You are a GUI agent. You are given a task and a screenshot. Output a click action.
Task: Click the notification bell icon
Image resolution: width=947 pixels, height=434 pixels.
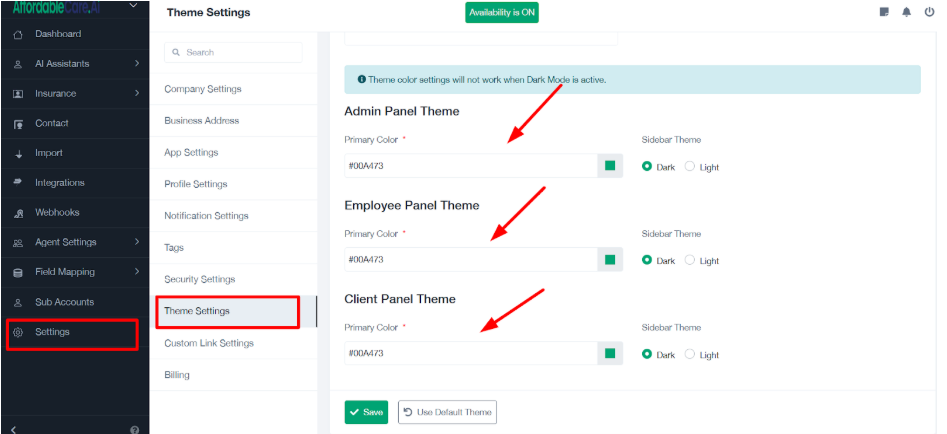coord(907,12)
